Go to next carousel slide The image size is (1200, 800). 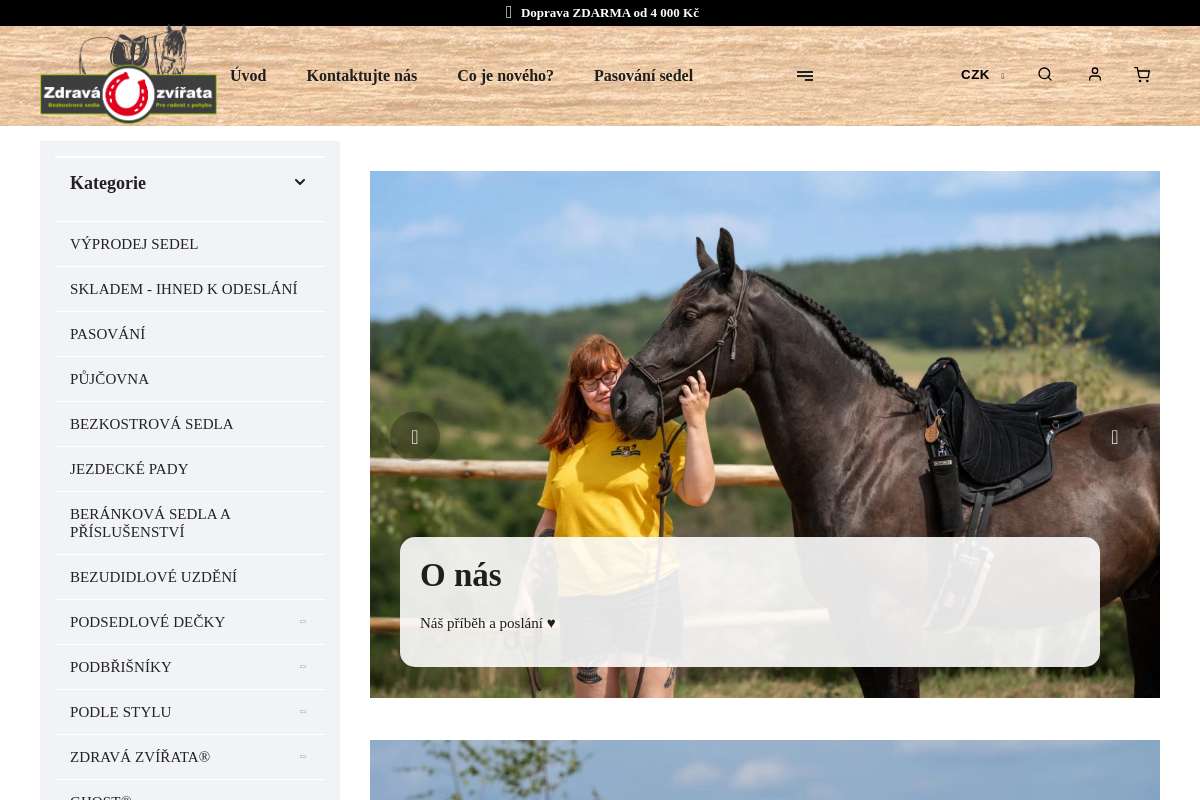pos(1115,437)
